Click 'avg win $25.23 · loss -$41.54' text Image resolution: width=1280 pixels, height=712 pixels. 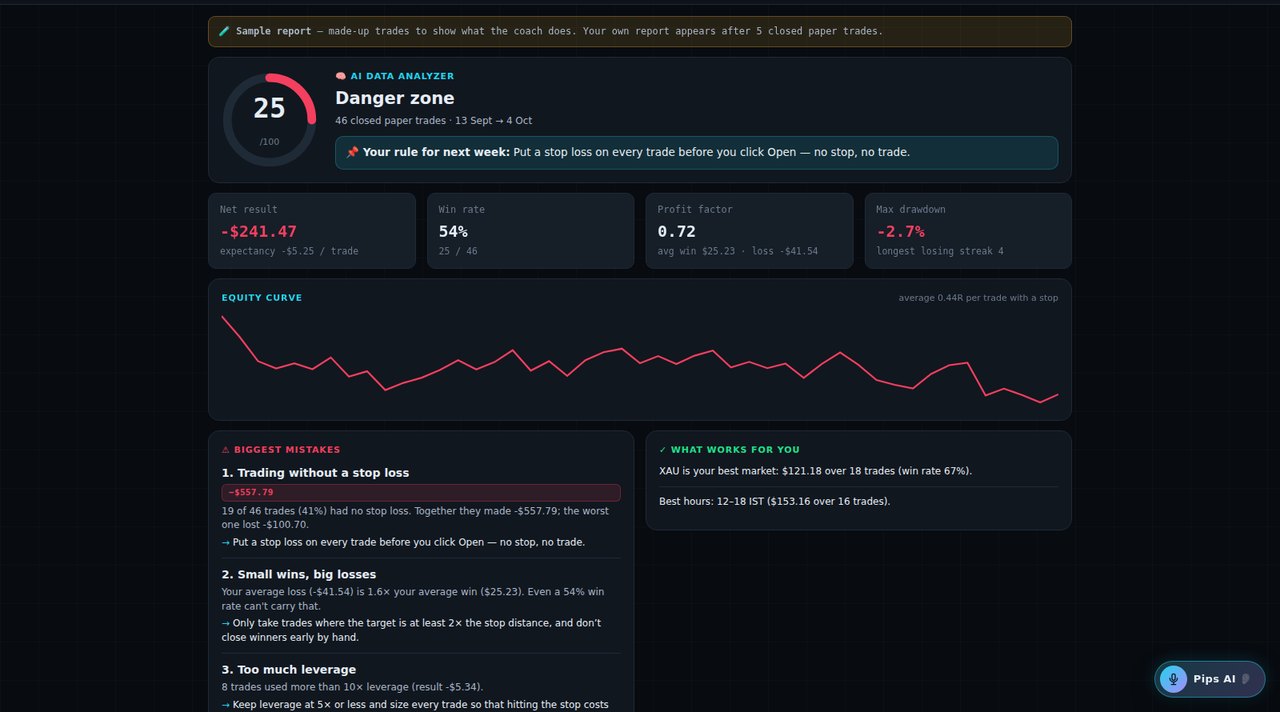737,251
